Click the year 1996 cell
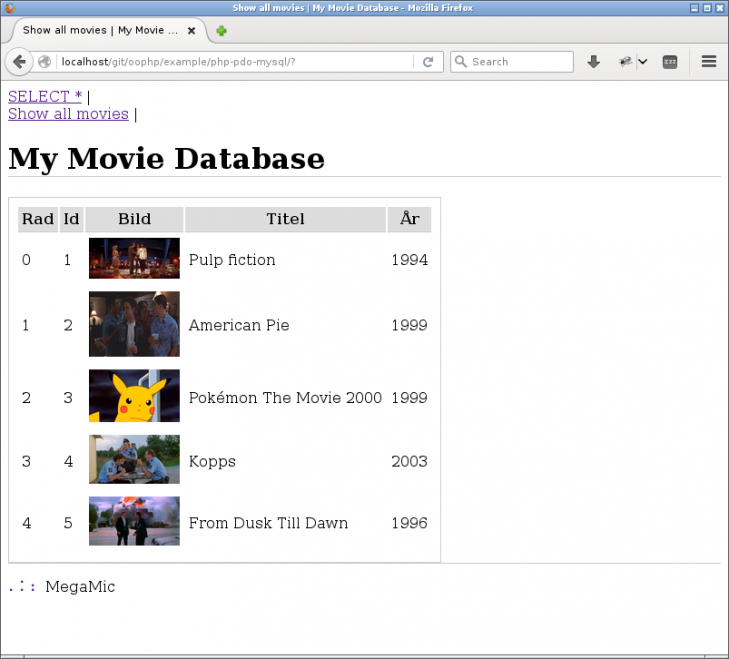 410,523
